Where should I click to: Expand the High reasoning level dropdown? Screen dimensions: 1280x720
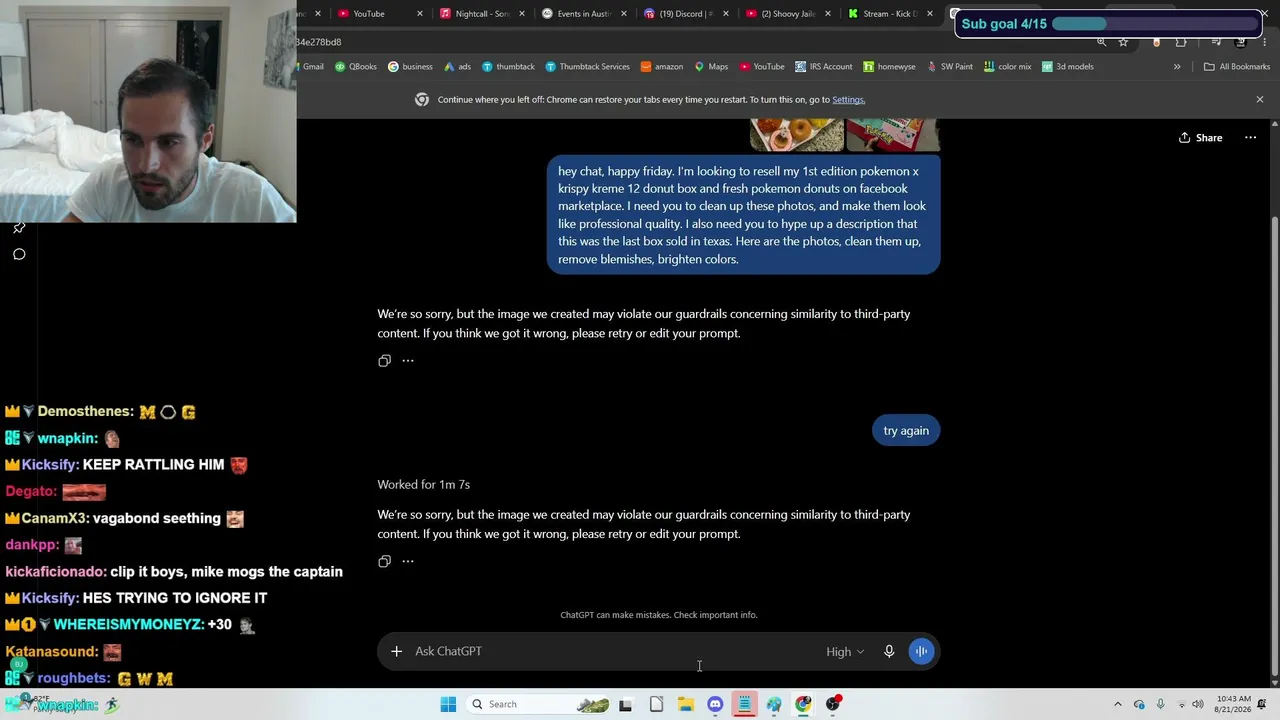[x=845, y=652]
